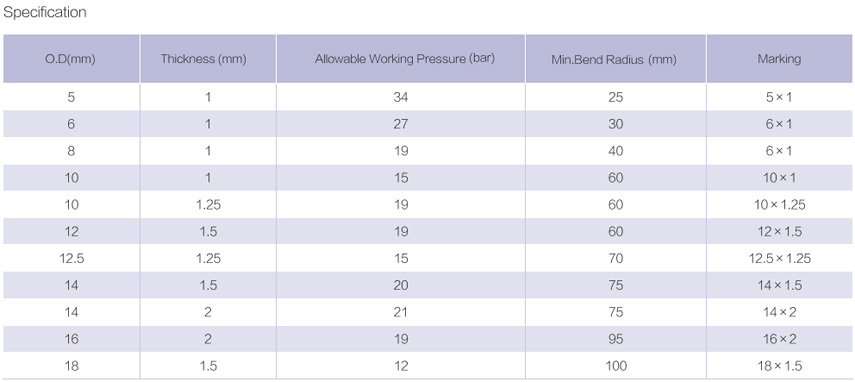Click the 95 bend radius cell

pos(616,339)
